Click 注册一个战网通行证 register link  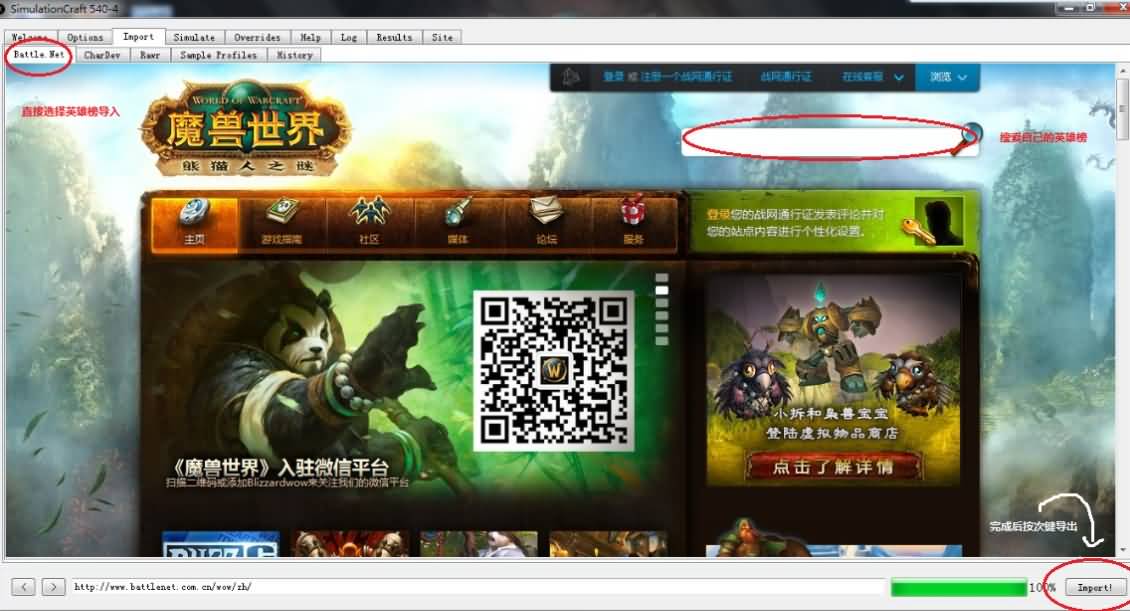pos(685,77)
